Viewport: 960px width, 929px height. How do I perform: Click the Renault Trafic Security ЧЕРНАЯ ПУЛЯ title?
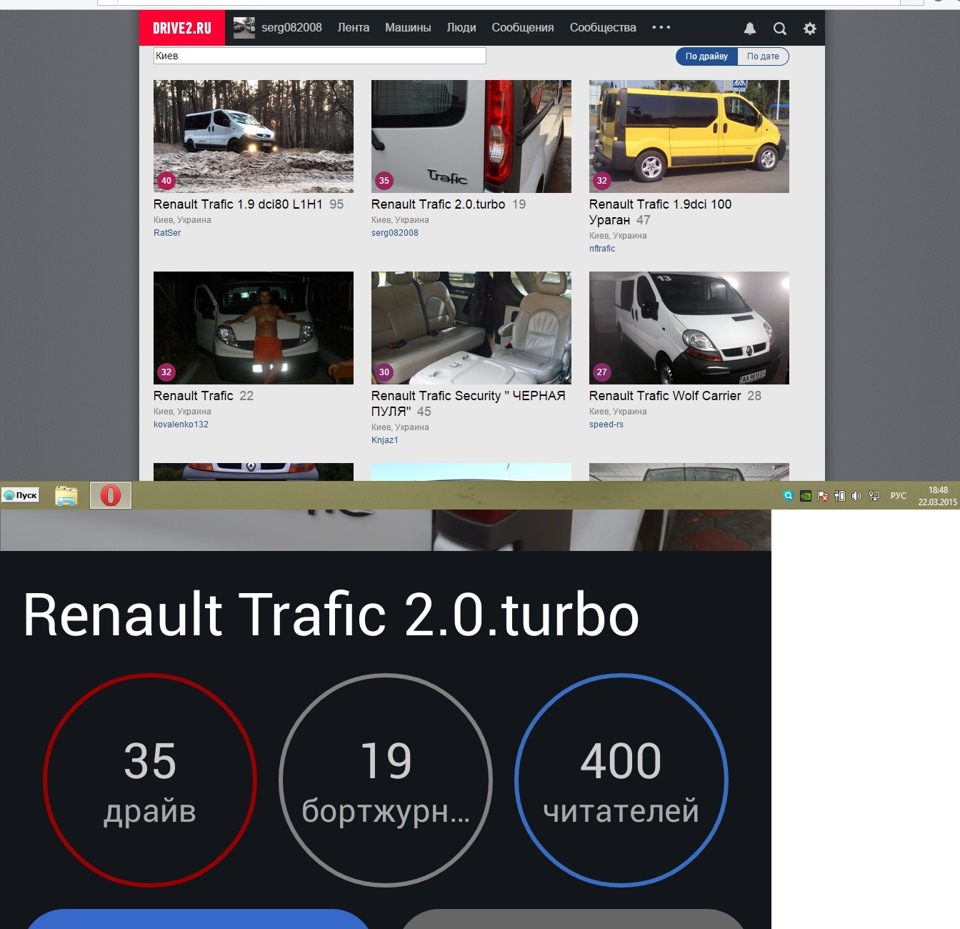[468, 404]
